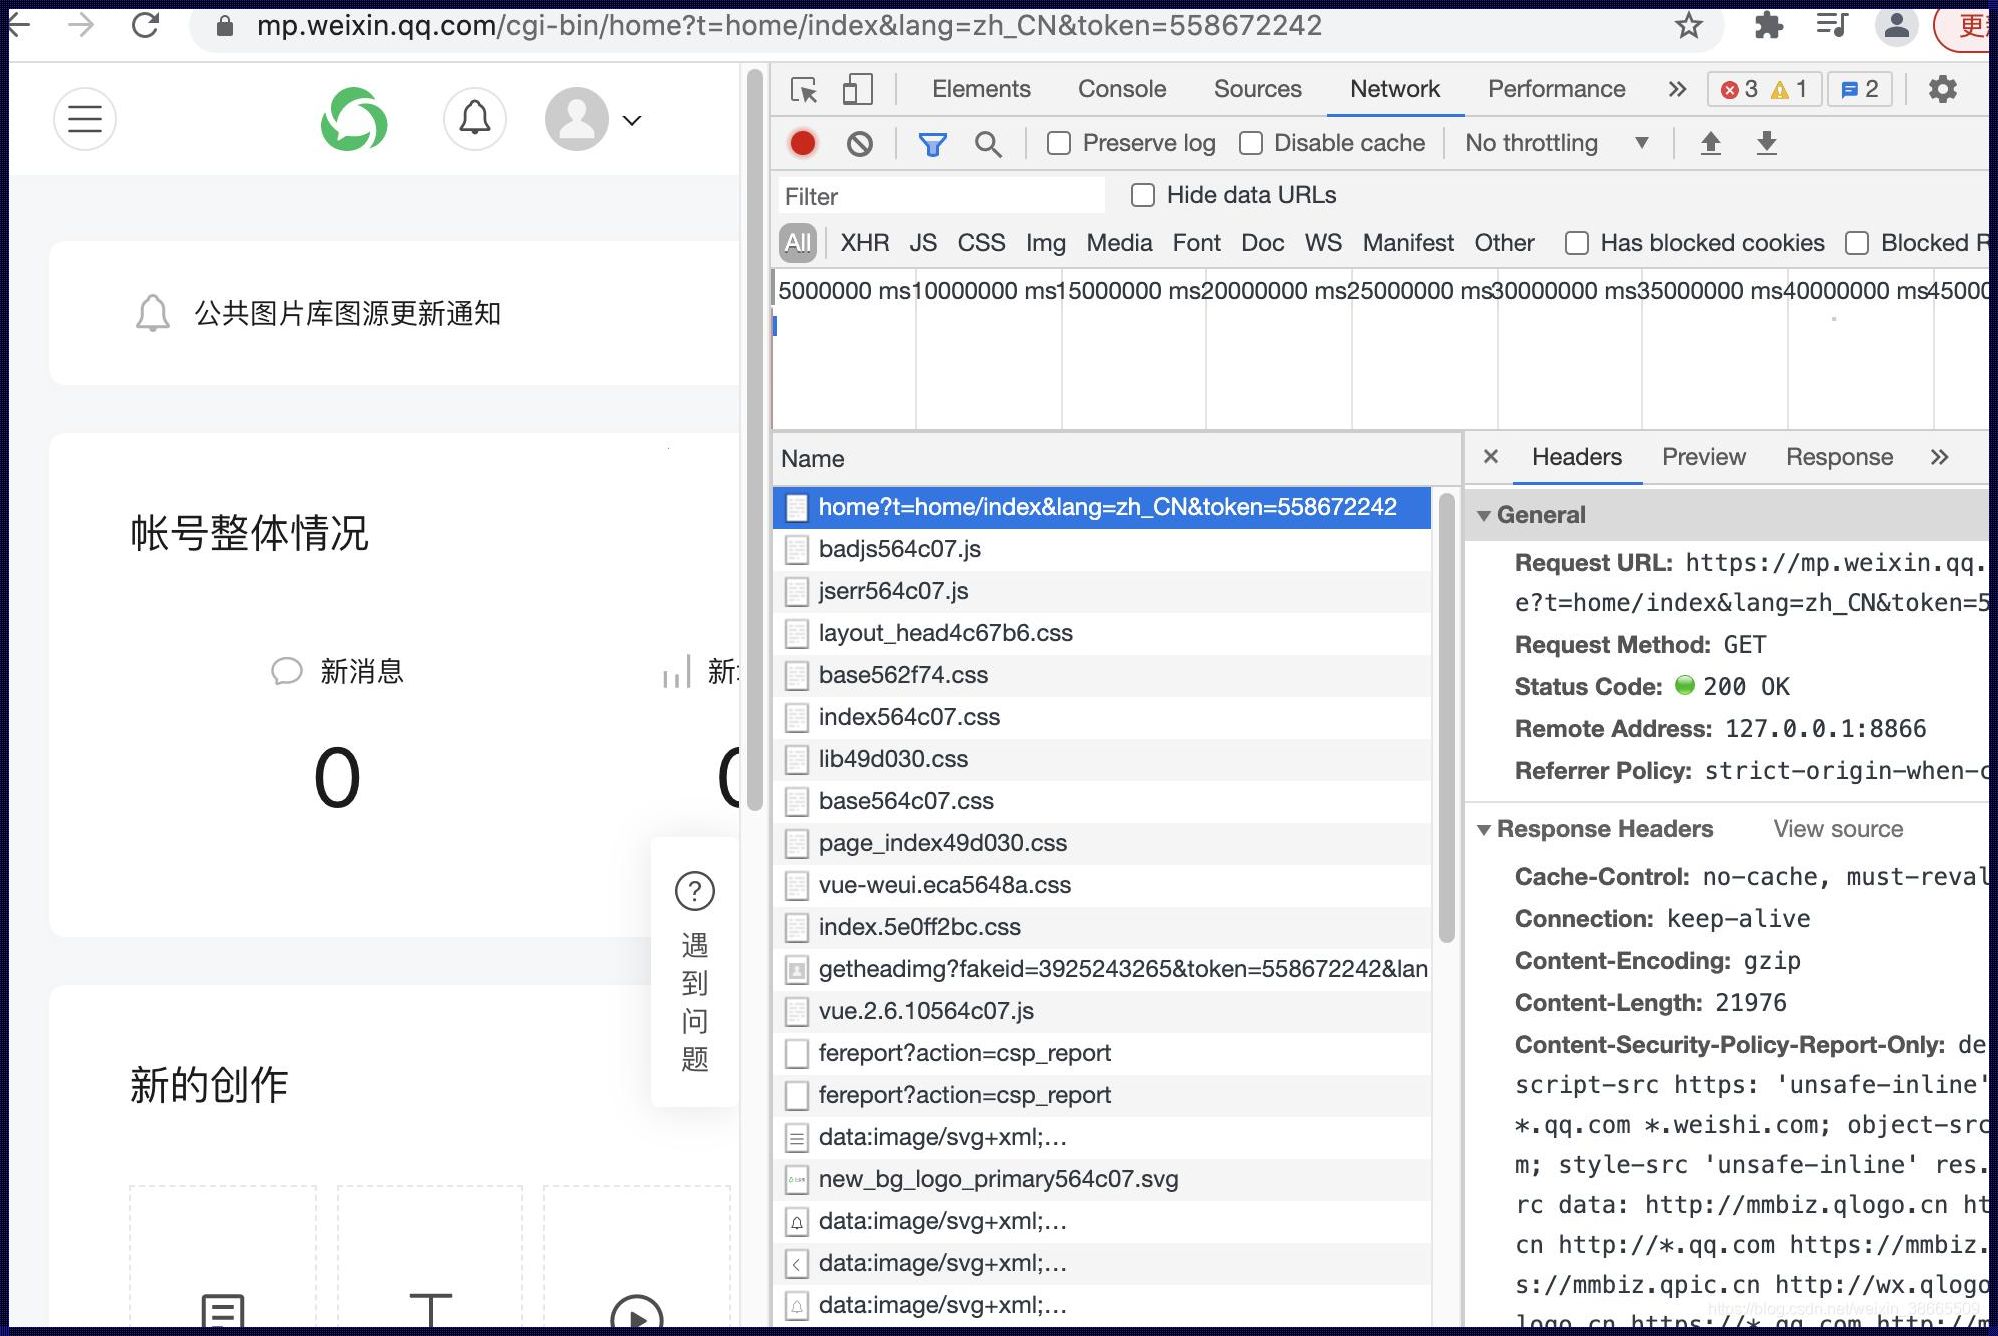Switch to the Console tab

pos(1122,89)
